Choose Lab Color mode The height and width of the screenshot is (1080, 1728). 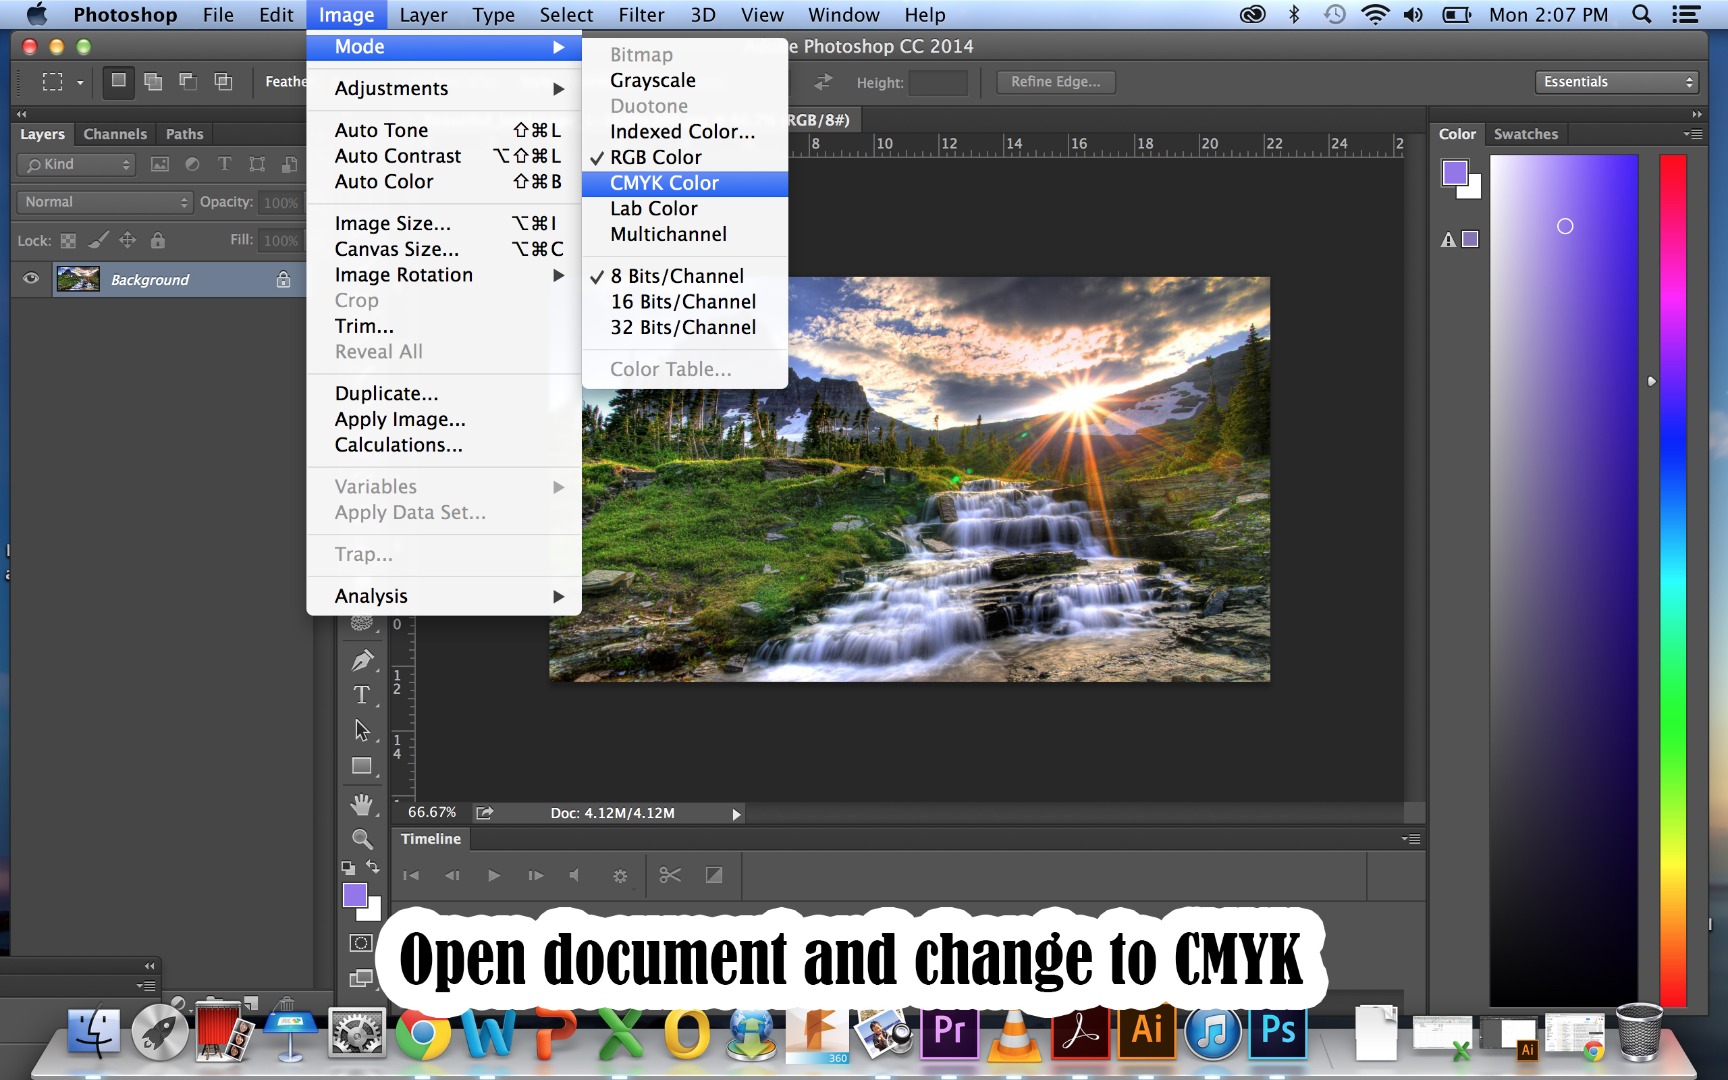685,209
